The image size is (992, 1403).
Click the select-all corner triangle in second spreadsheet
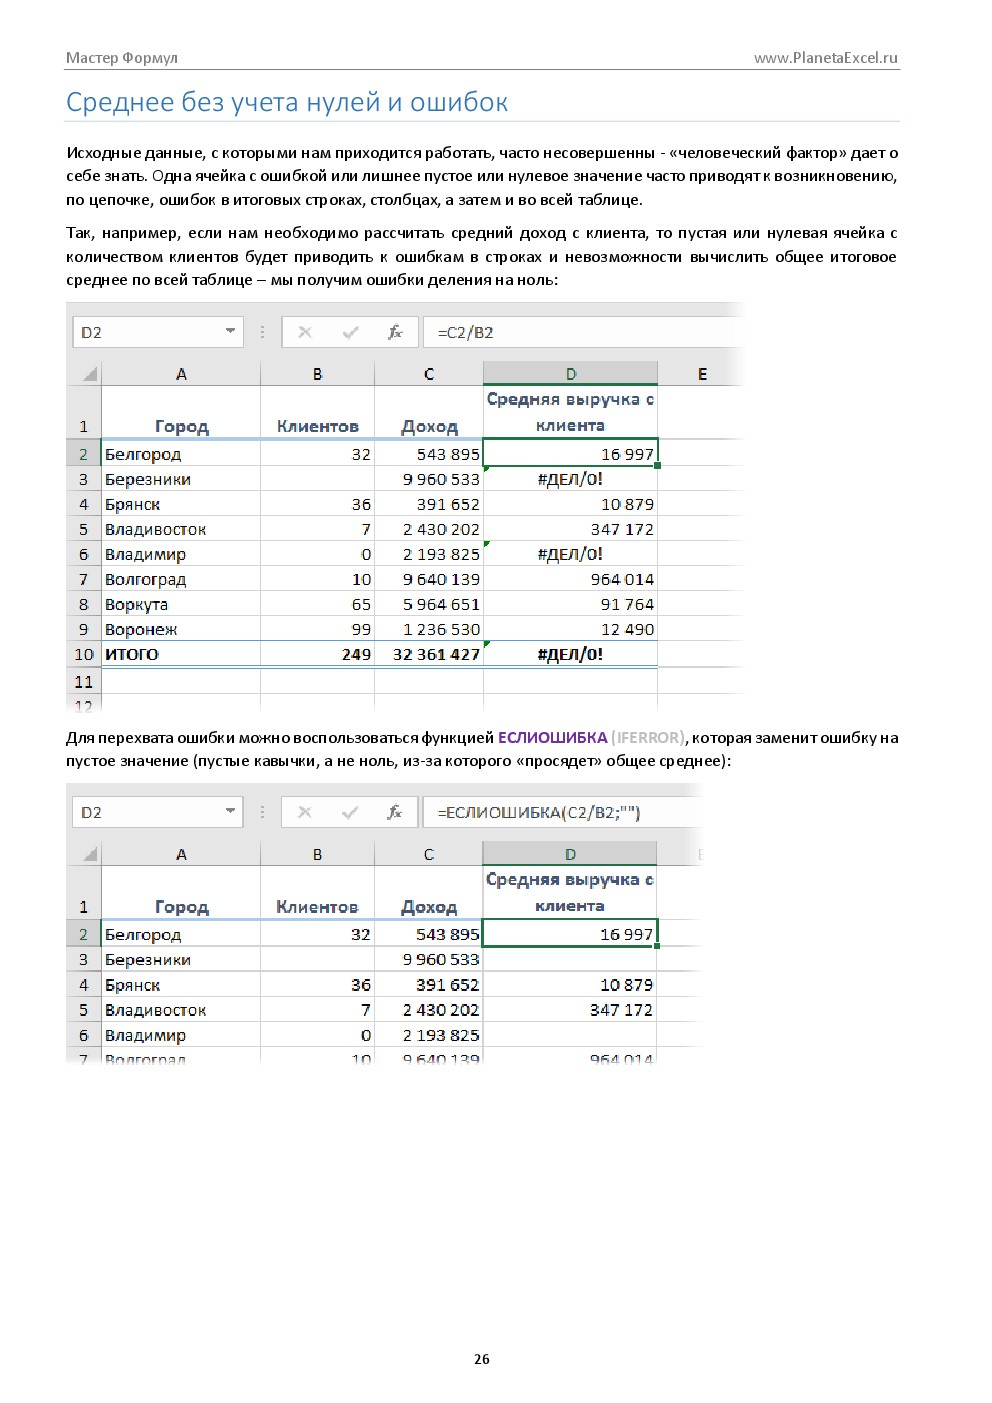click(90, 854)
